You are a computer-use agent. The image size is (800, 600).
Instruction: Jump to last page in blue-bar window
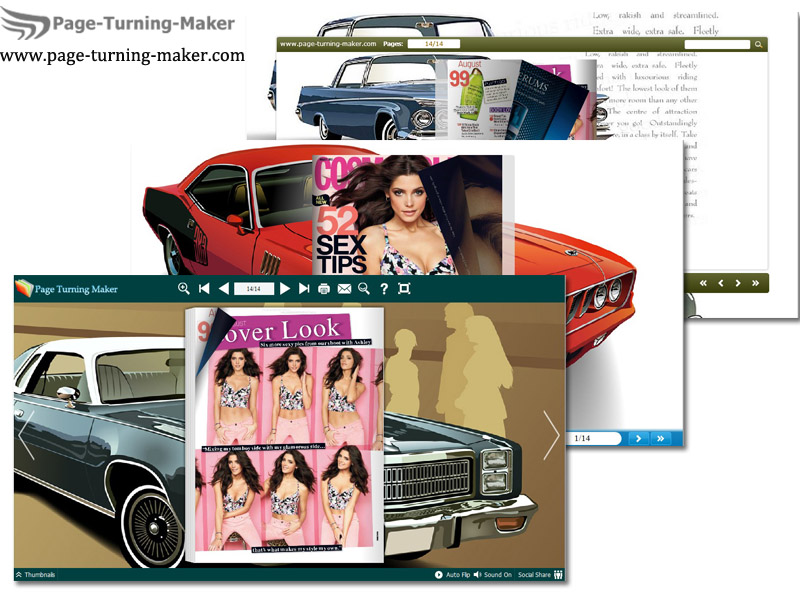661,438
